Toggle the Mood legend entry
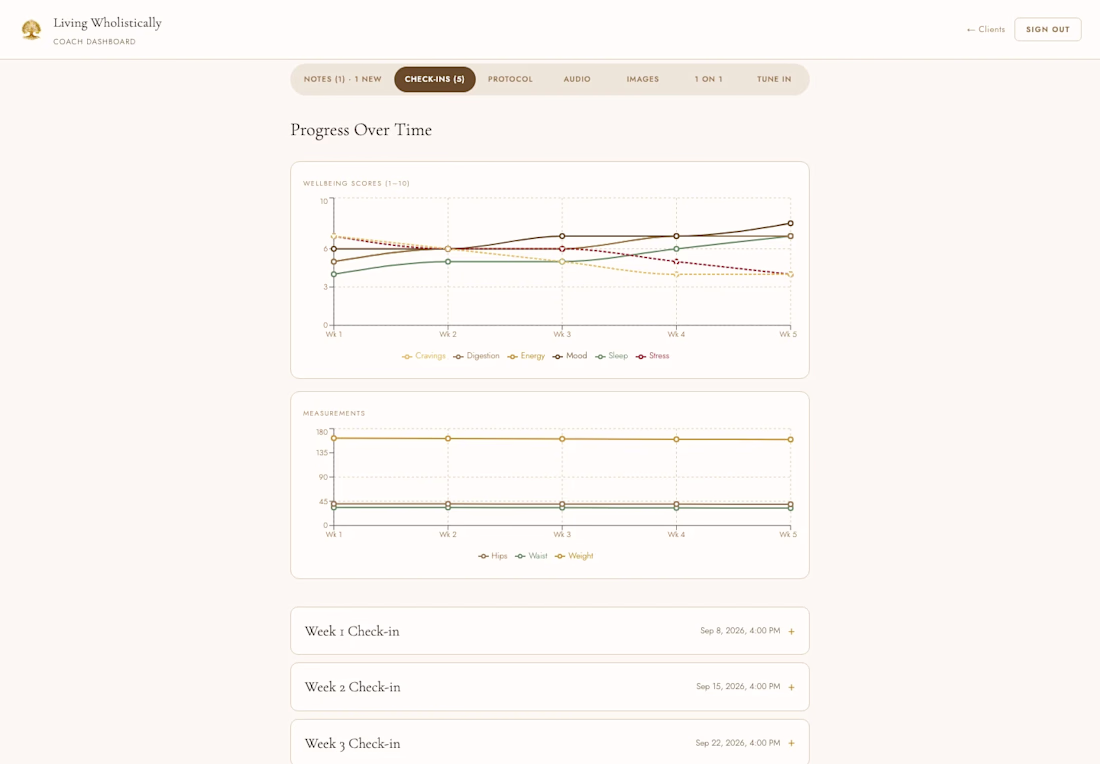The image size is (1100, 764). click(570, 356)
